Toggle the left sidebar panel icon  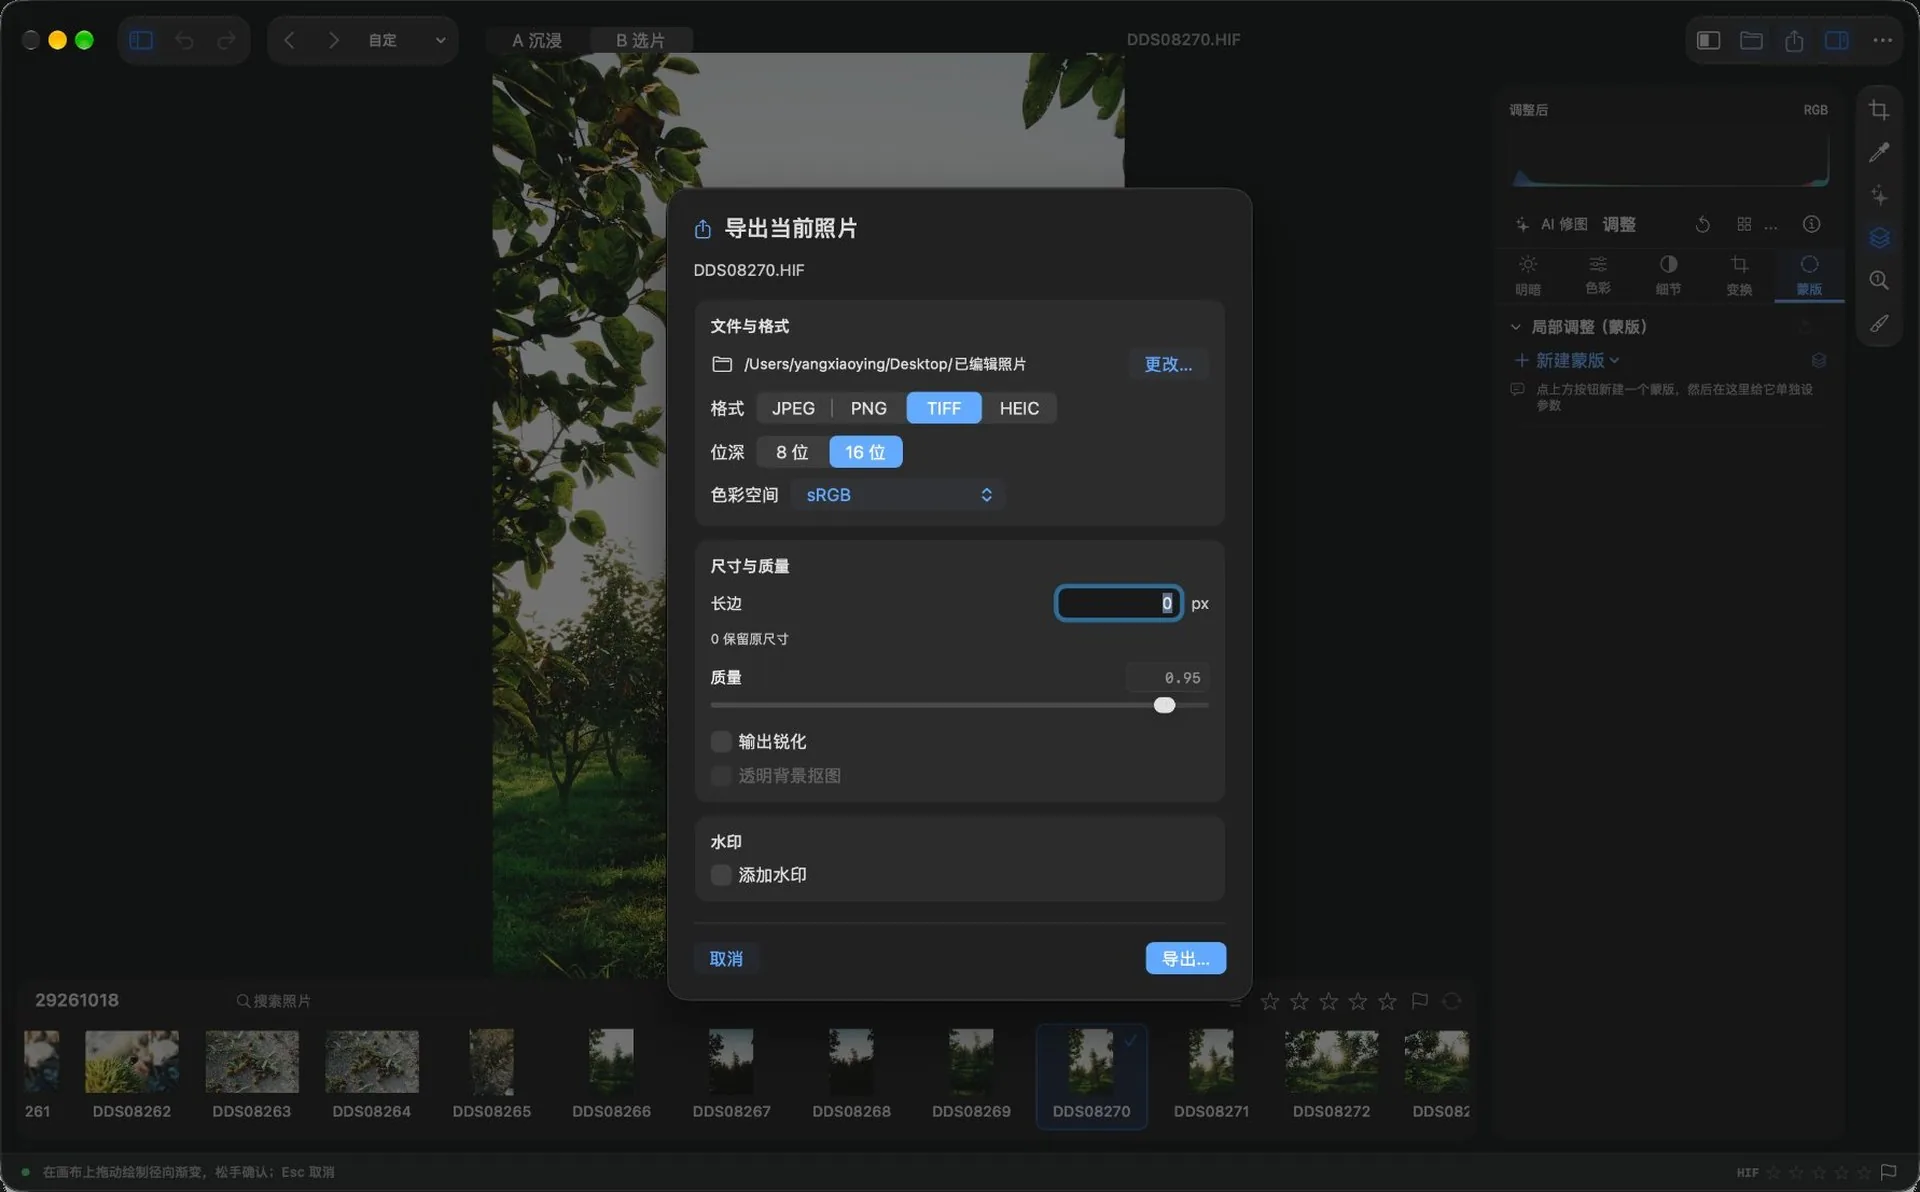(141, 40)
